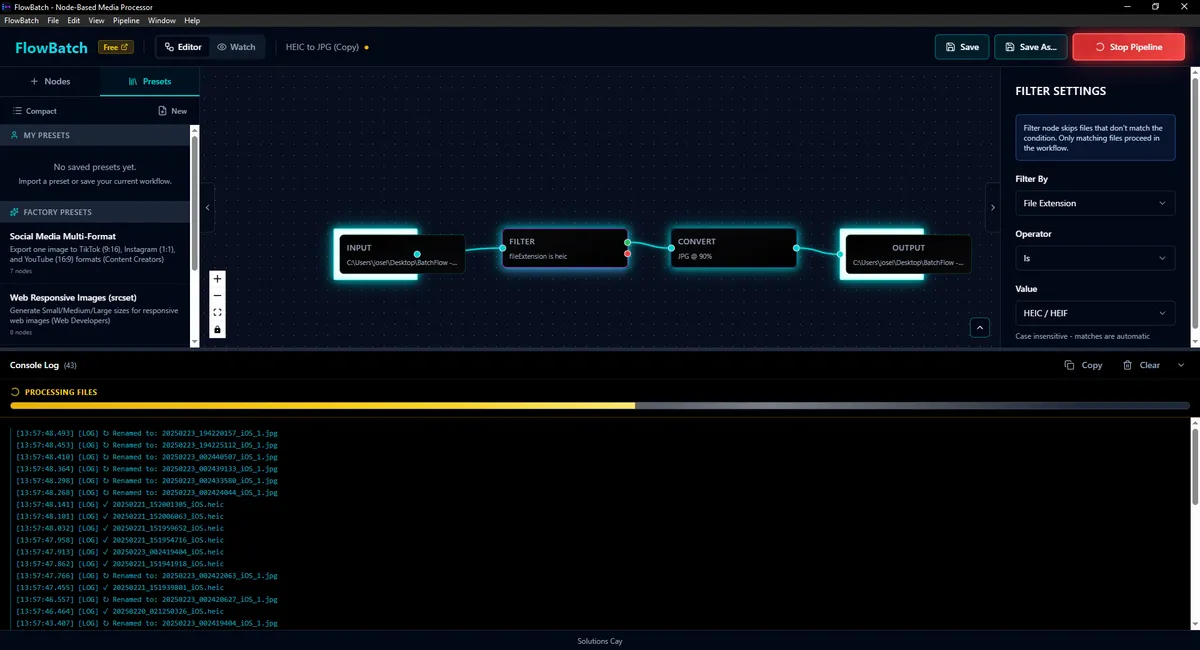Viewport: 1200px width, 650px height.
Task: Collapse the Console Log panel chevron
Action: (x=1181, y=365)
